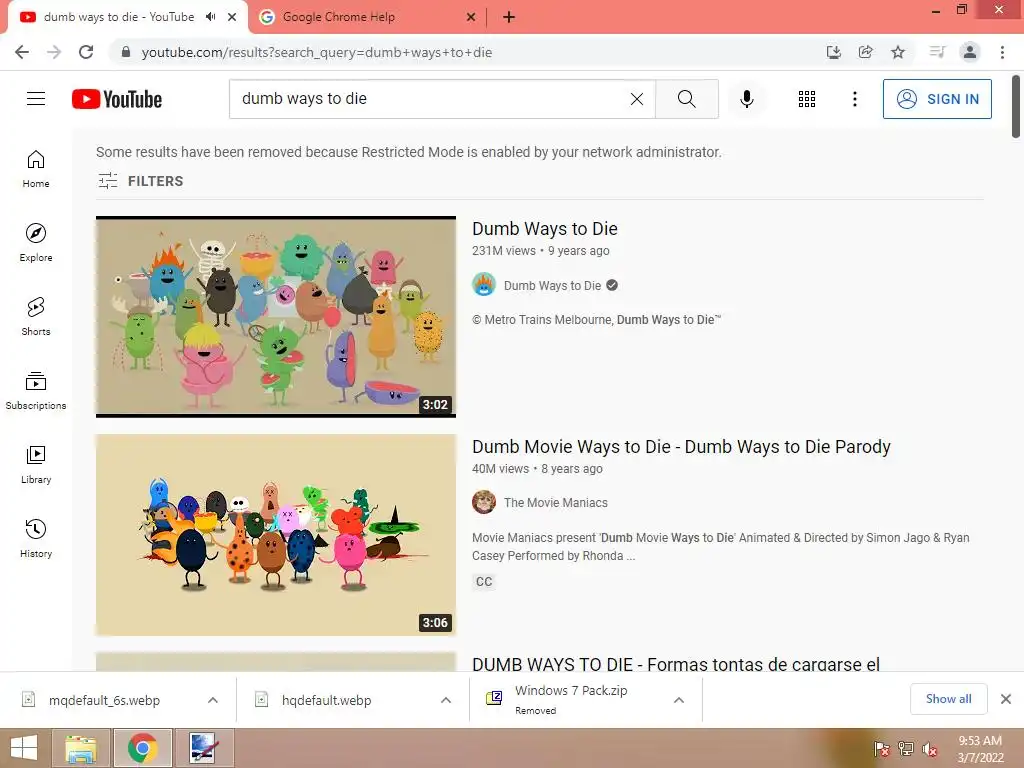Click the YouTube logo
Image resolution: width=1024 pixels, height=768 pixels.
tap(117, 99)
